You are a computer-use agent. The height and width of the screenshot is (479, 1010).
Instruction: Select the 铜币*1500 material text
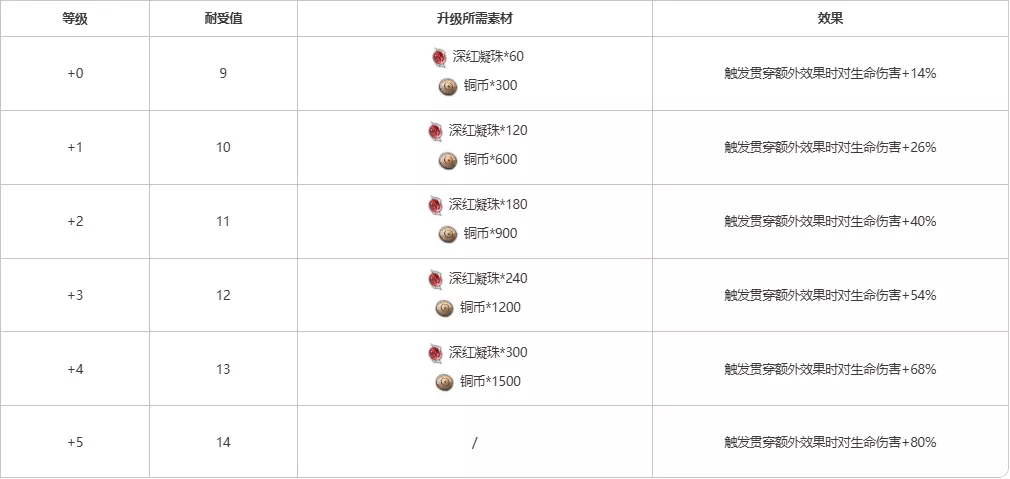(490, 382)
